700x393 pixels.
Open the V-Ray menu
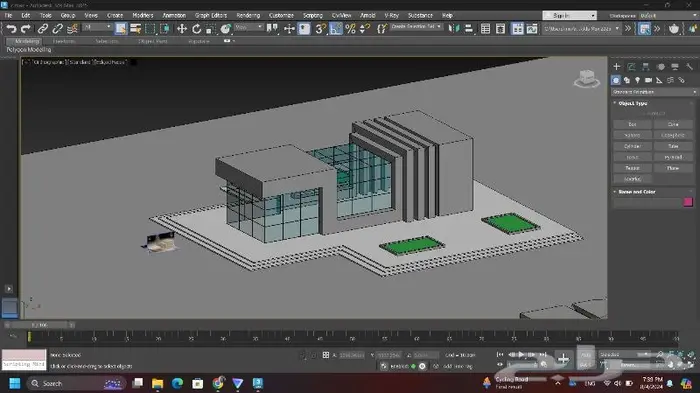[x=391, y=15]
